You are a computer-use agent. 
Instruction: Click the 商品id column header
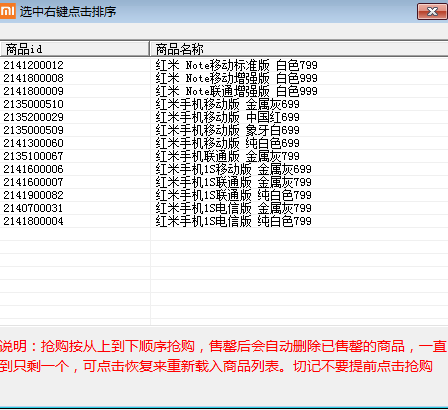pos(74,49)
